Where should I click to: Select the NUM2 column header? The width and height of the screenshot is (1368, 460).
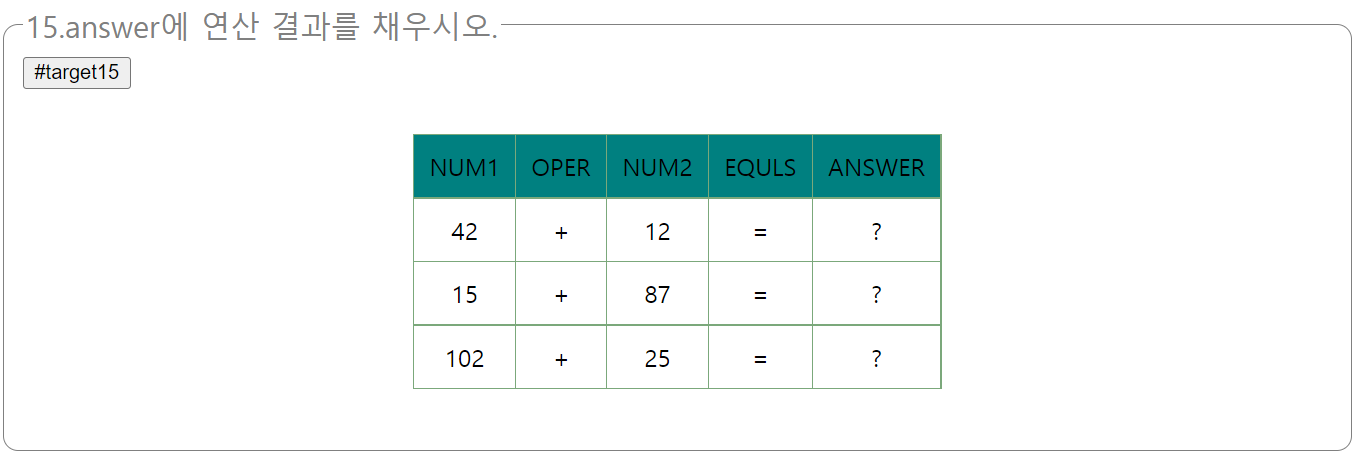657,167
